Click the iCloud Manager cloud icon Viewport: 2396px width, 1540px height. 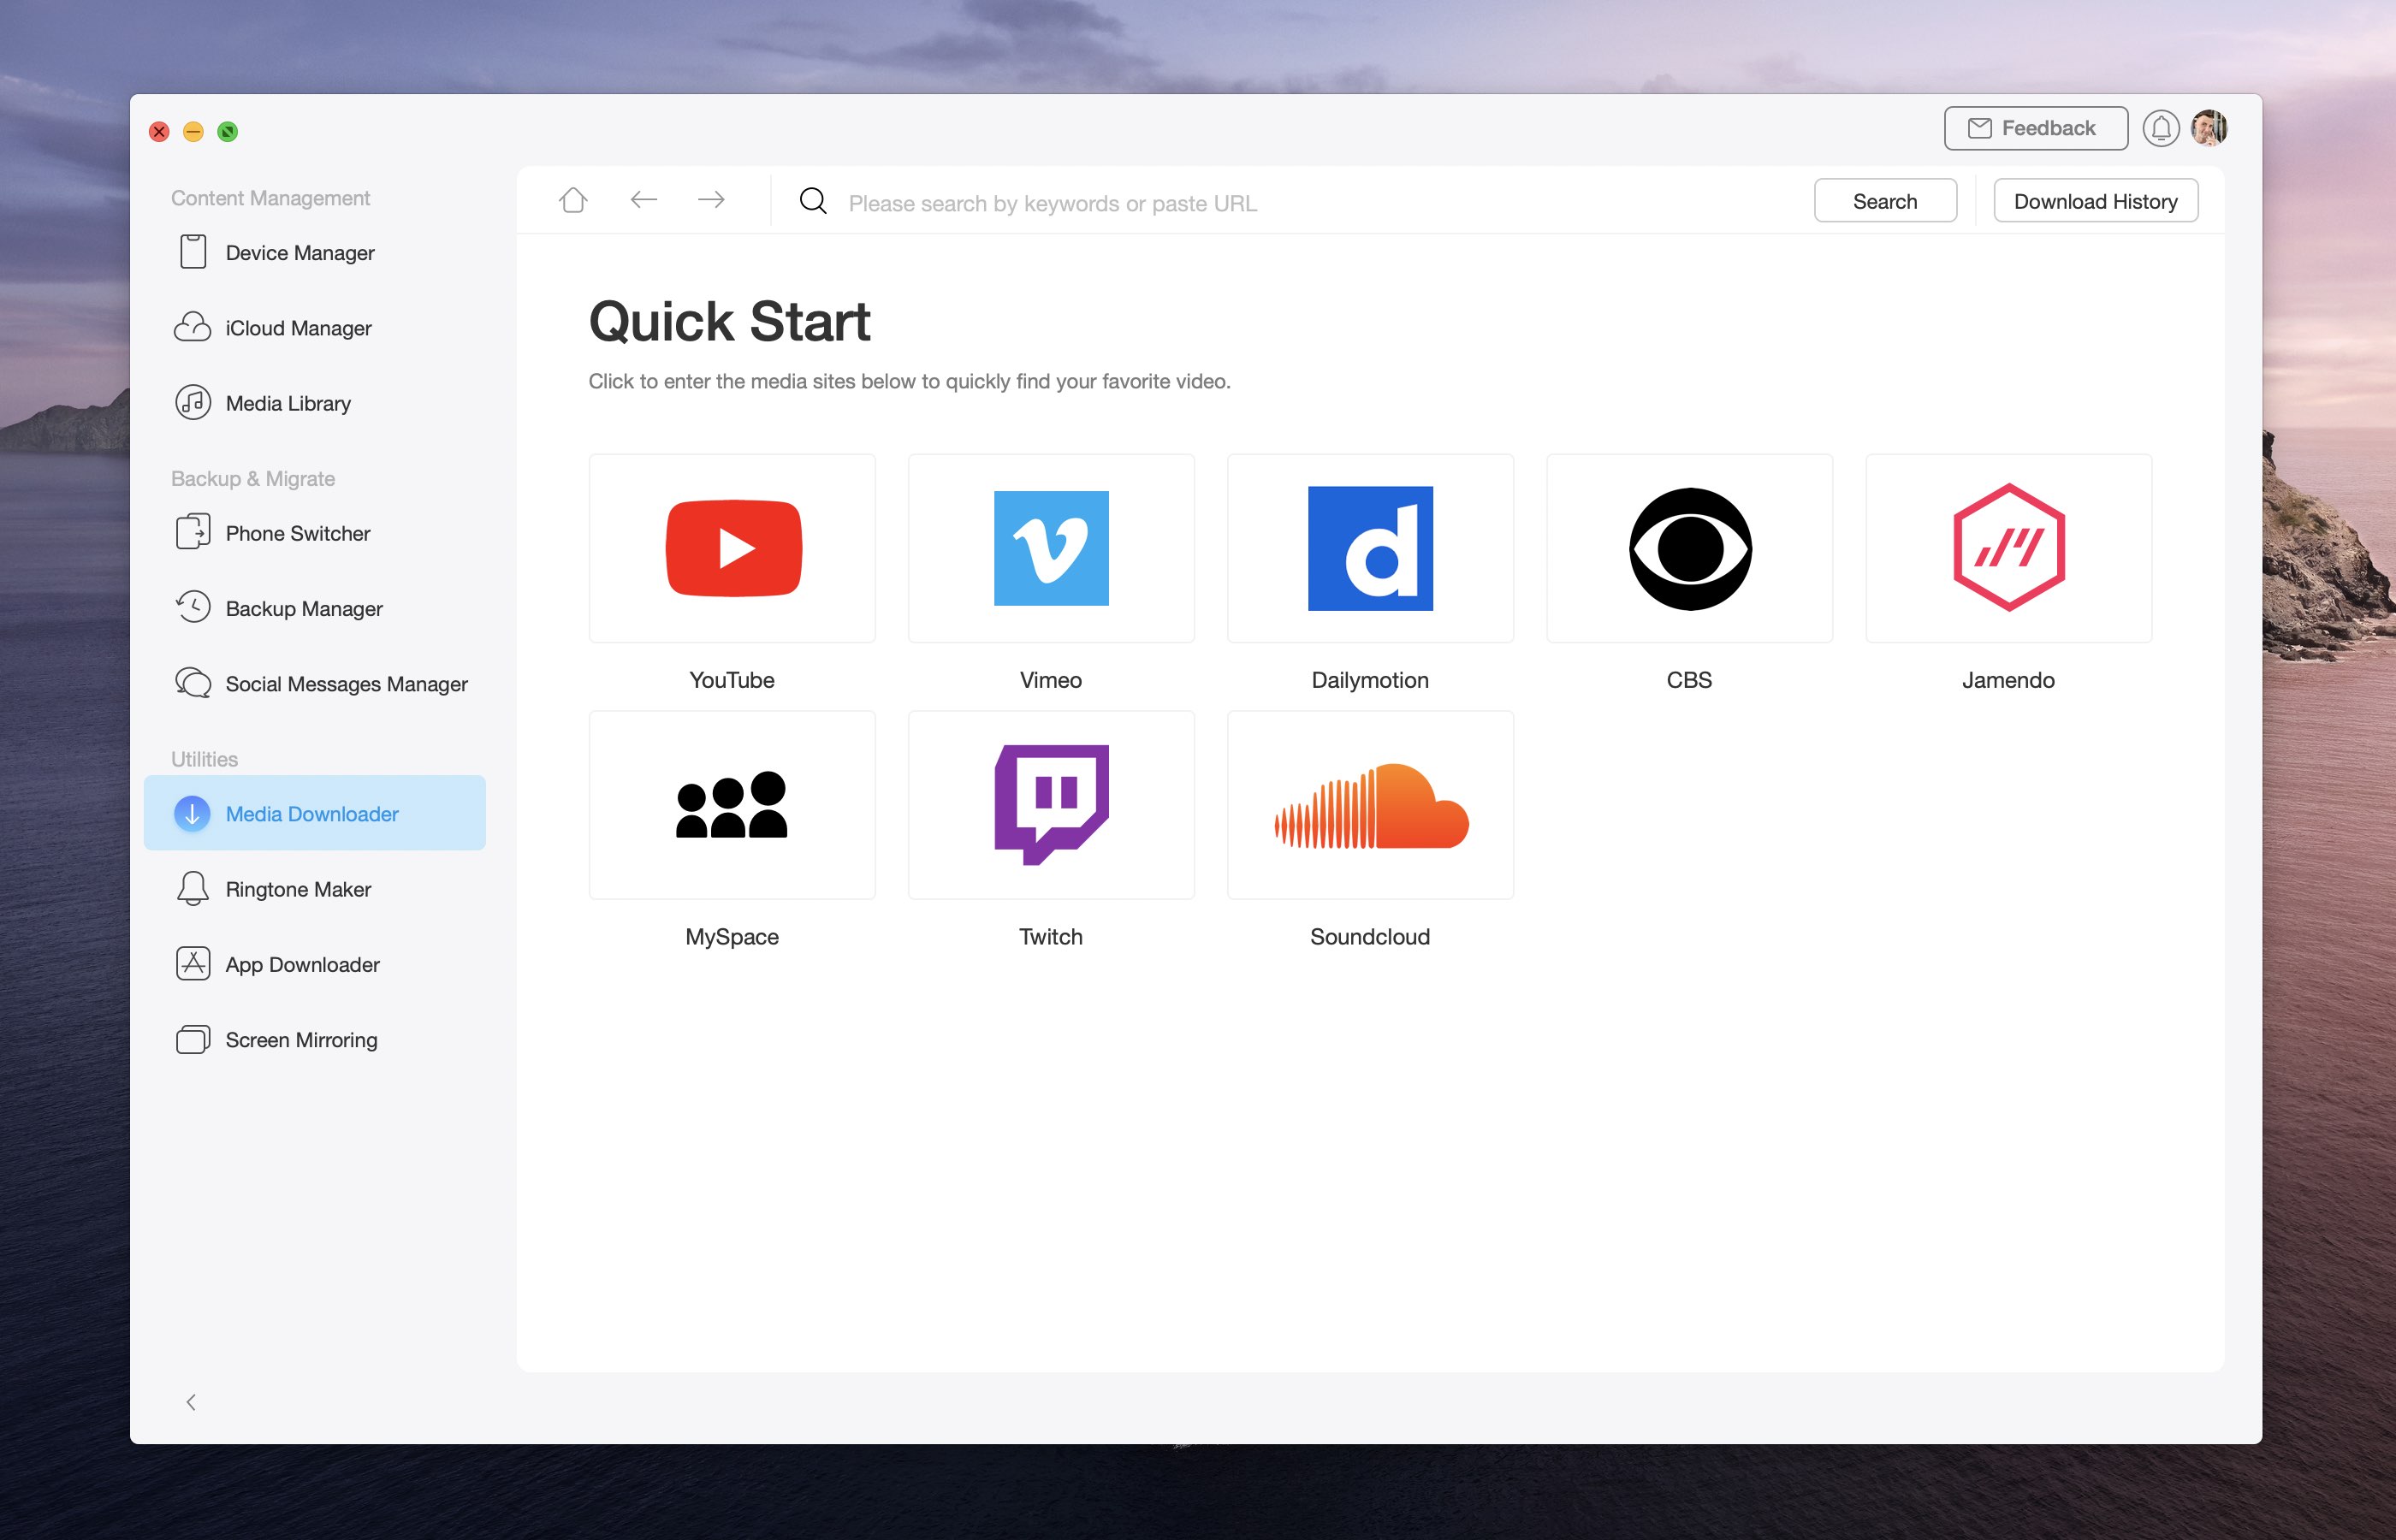[193, 327]
